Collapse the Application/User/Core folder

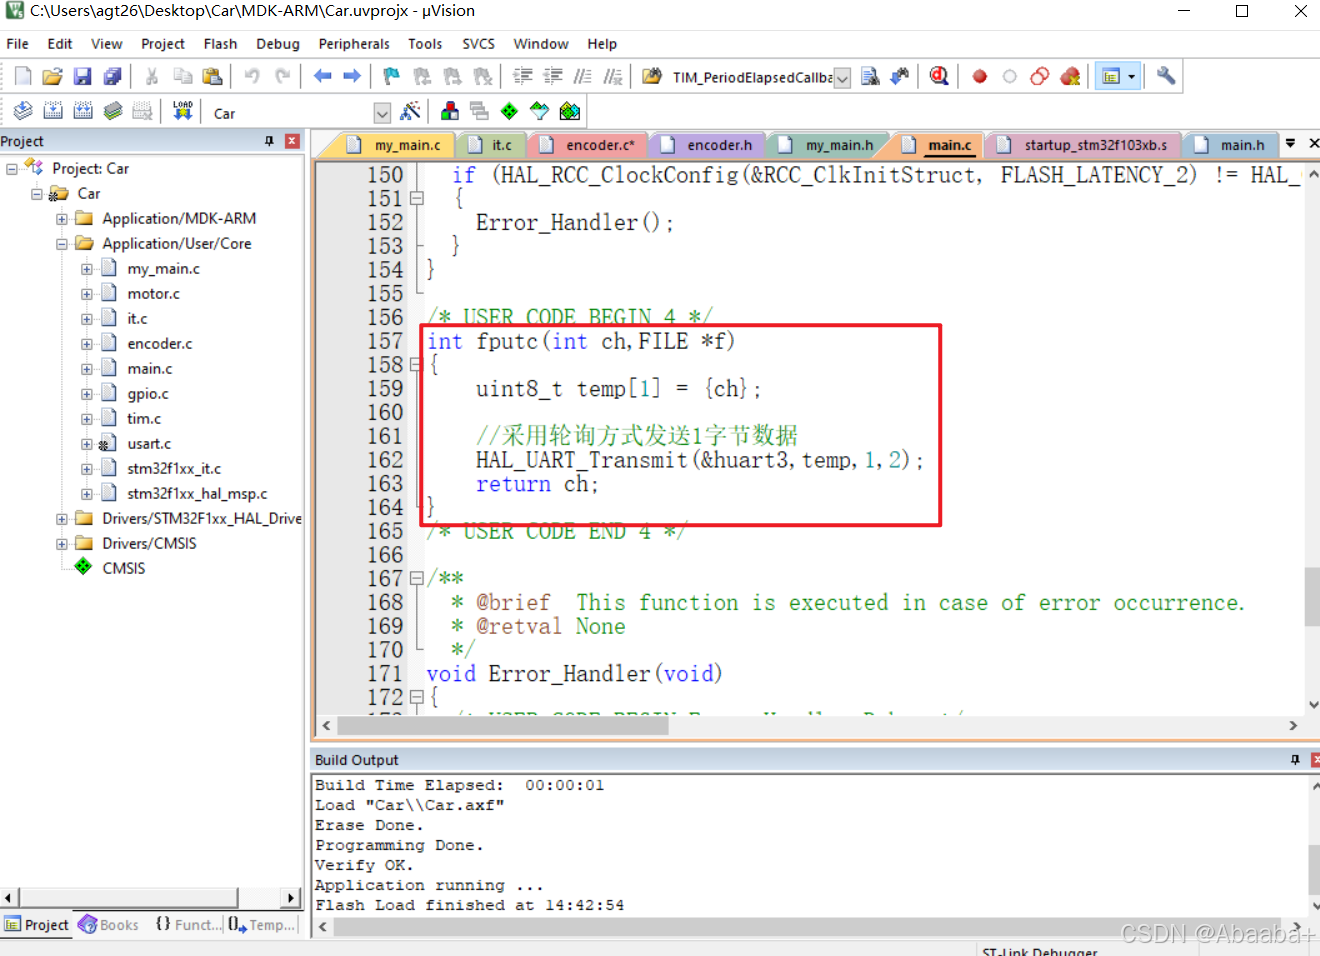point(62,244)
